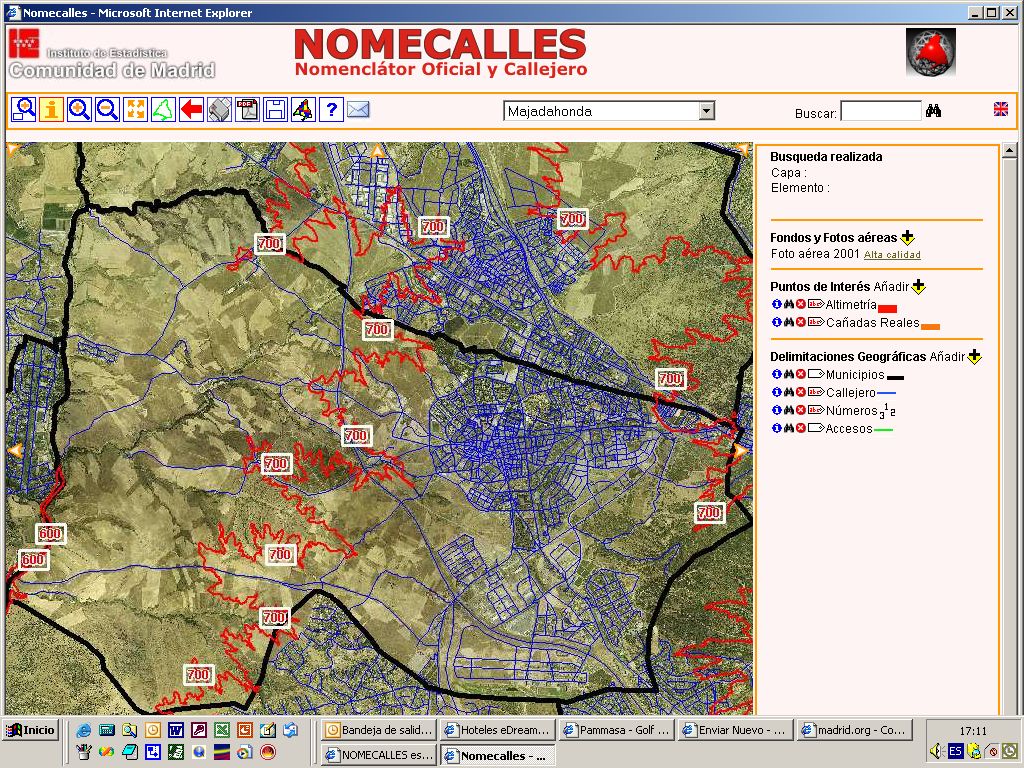Click the zoom in magnifier icon
Image resolution: width=1024 pixels, height=768 pixels.
(x=80, y=109)
